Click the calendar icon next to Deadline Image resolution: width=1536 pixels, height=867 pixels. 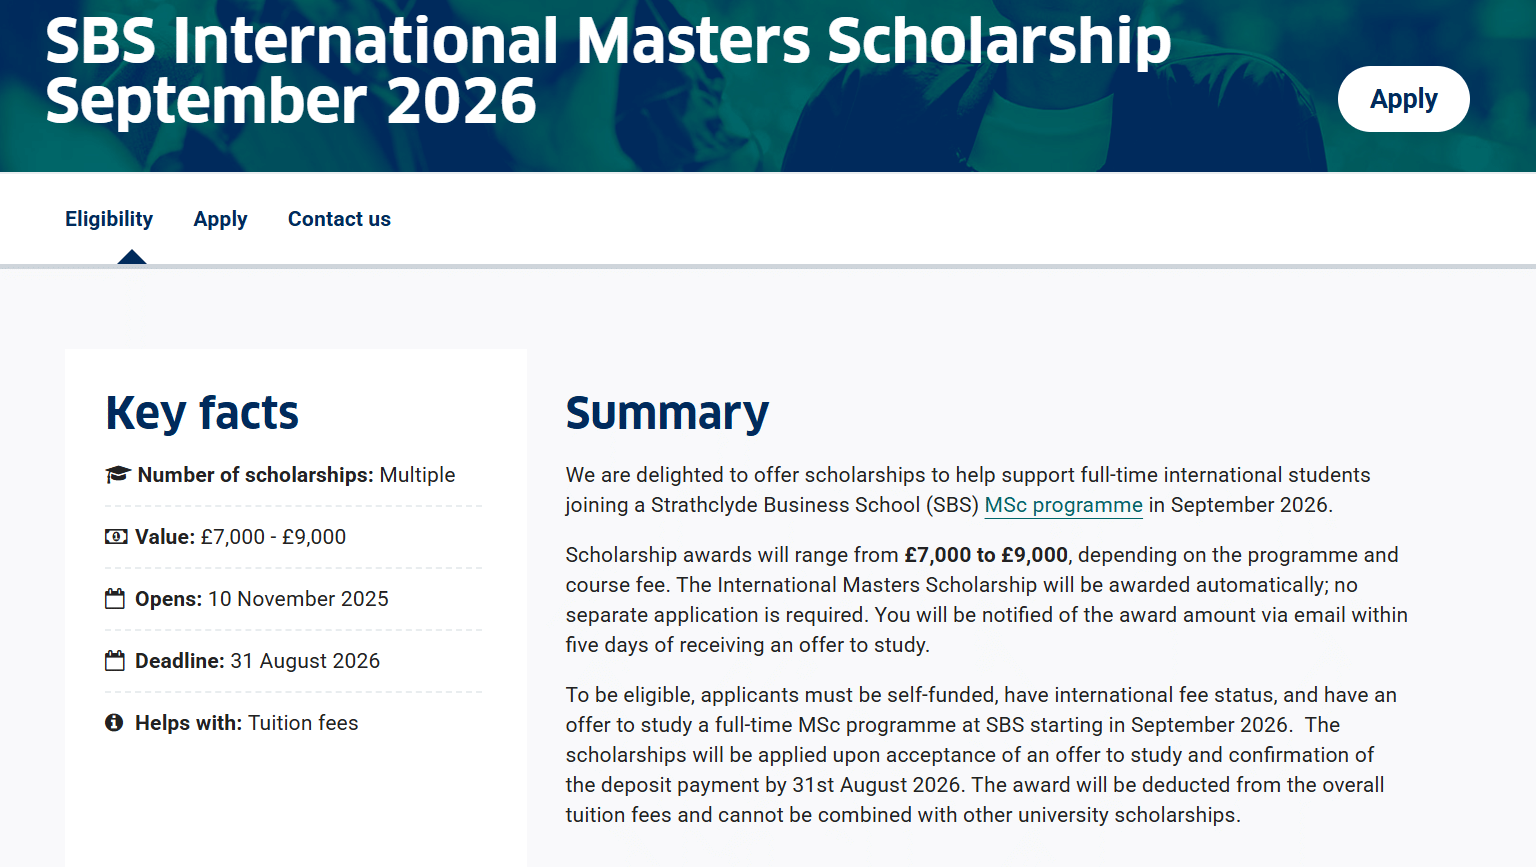tap(115, 661)
